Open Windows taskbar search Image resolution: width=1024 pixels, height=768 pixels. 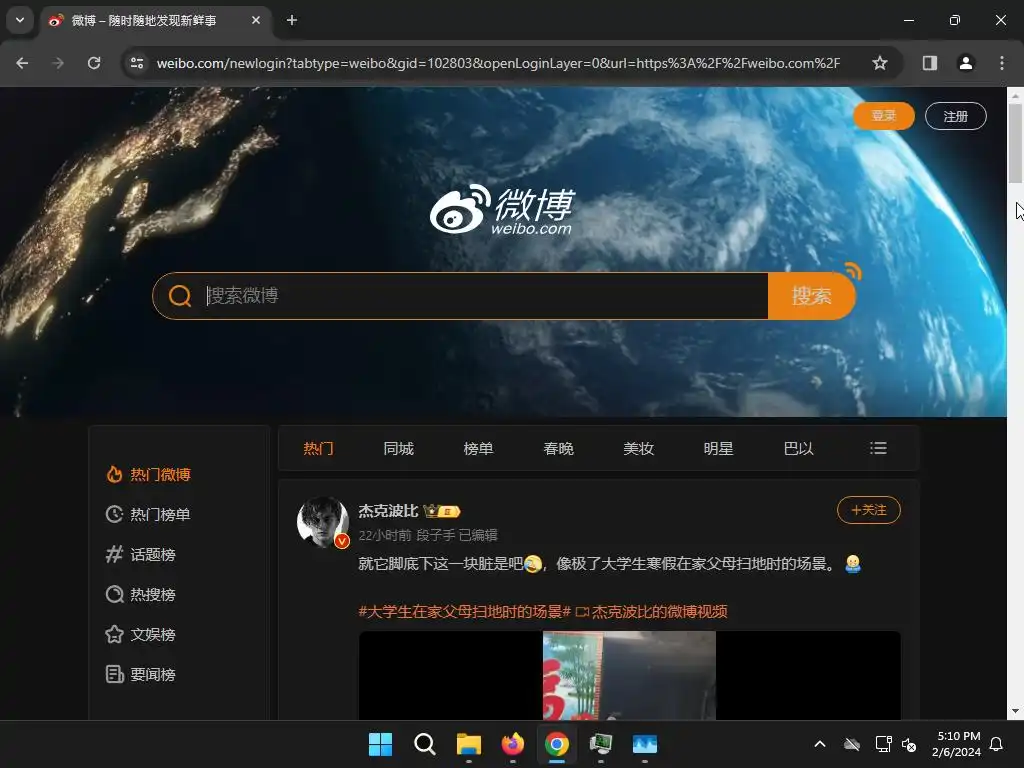click(424, 744)
